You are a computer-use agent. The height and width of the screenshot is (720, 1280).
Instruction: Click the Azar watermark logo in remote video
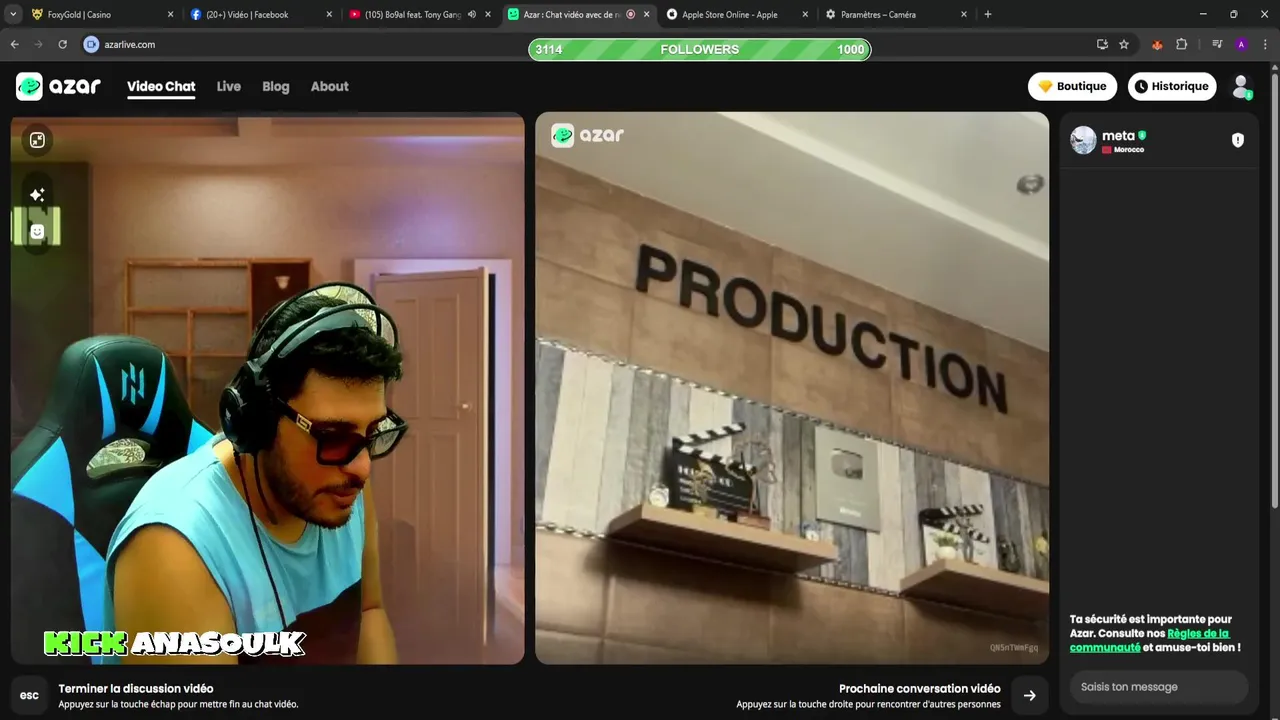588,135
